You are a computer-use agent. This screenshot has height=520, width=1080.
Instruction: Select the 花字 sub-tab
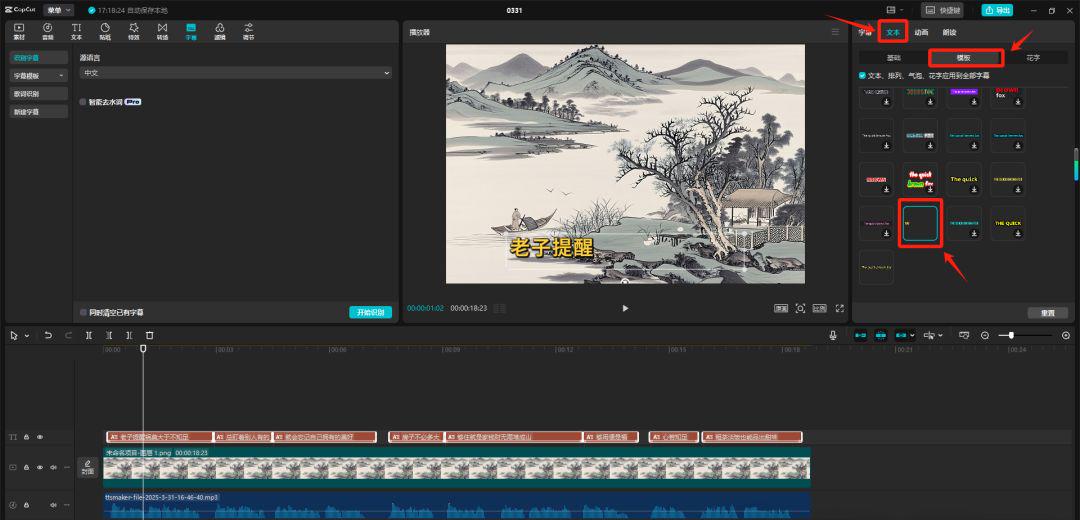1033,58
